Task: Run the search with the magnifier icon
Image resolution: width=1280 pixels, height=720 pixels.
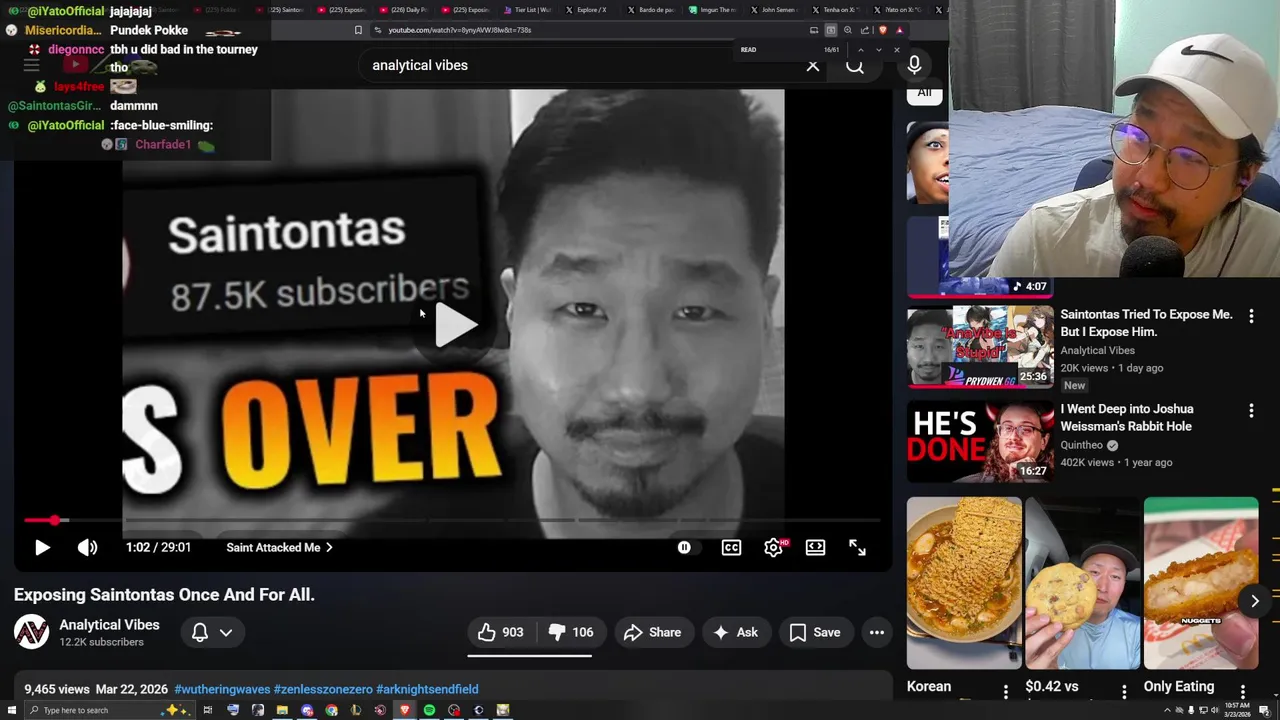Action: click(x=855, y=65)
